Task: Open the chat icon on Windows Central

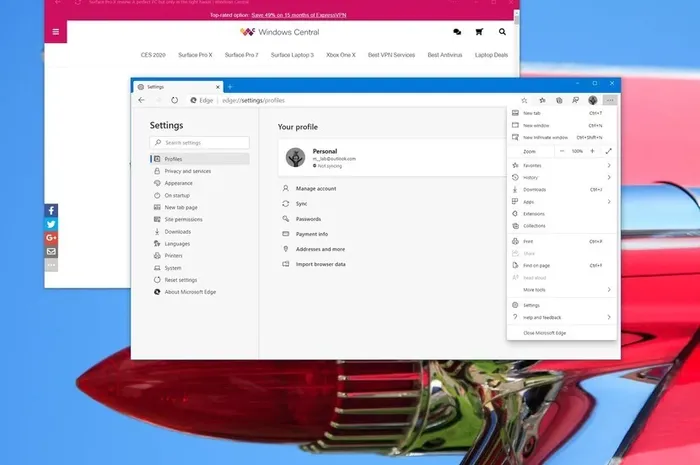Action: click(457, 32)
